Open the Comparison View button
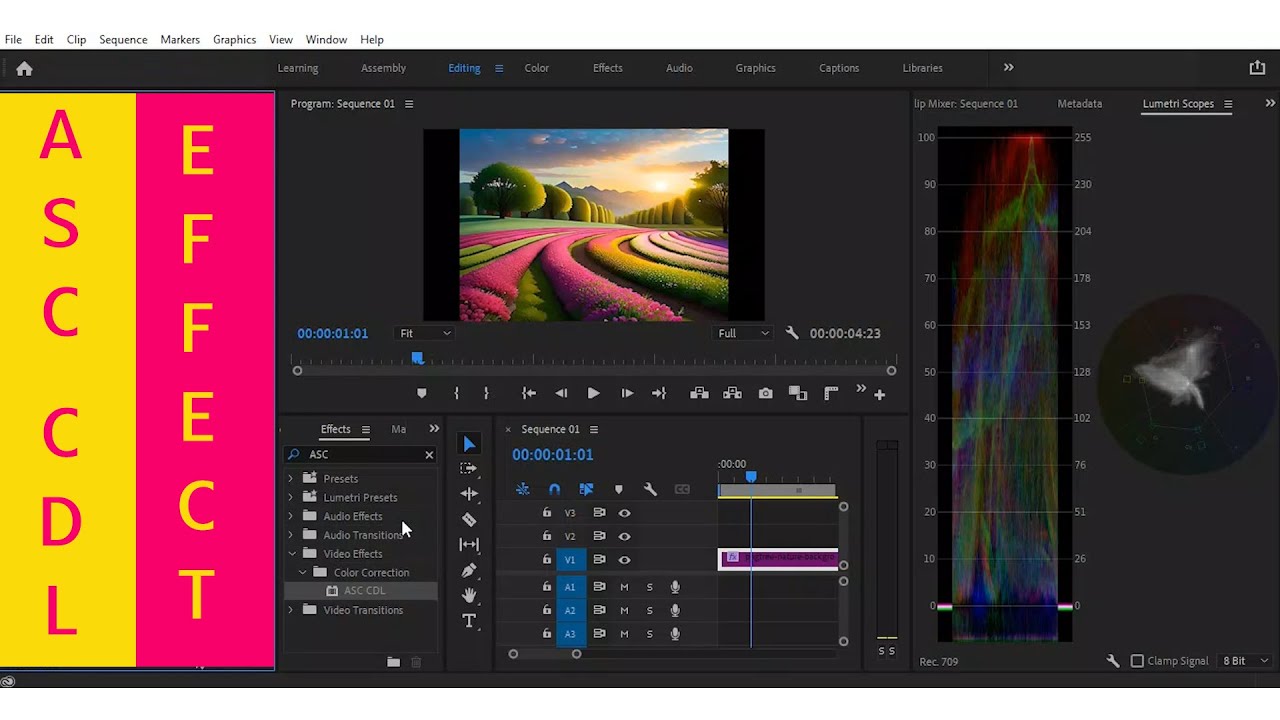This screenshot has height=720, width=1280. pos(797,393)
